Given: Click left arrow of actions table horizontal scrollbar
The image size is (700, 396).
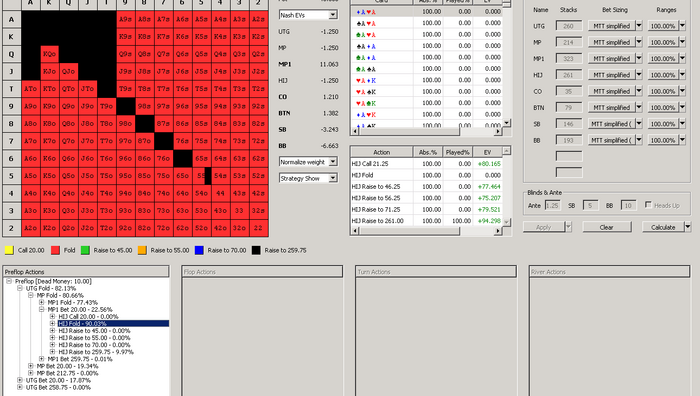Looking at the screenshot, I should pyautogui.click(x=355, y=231).
